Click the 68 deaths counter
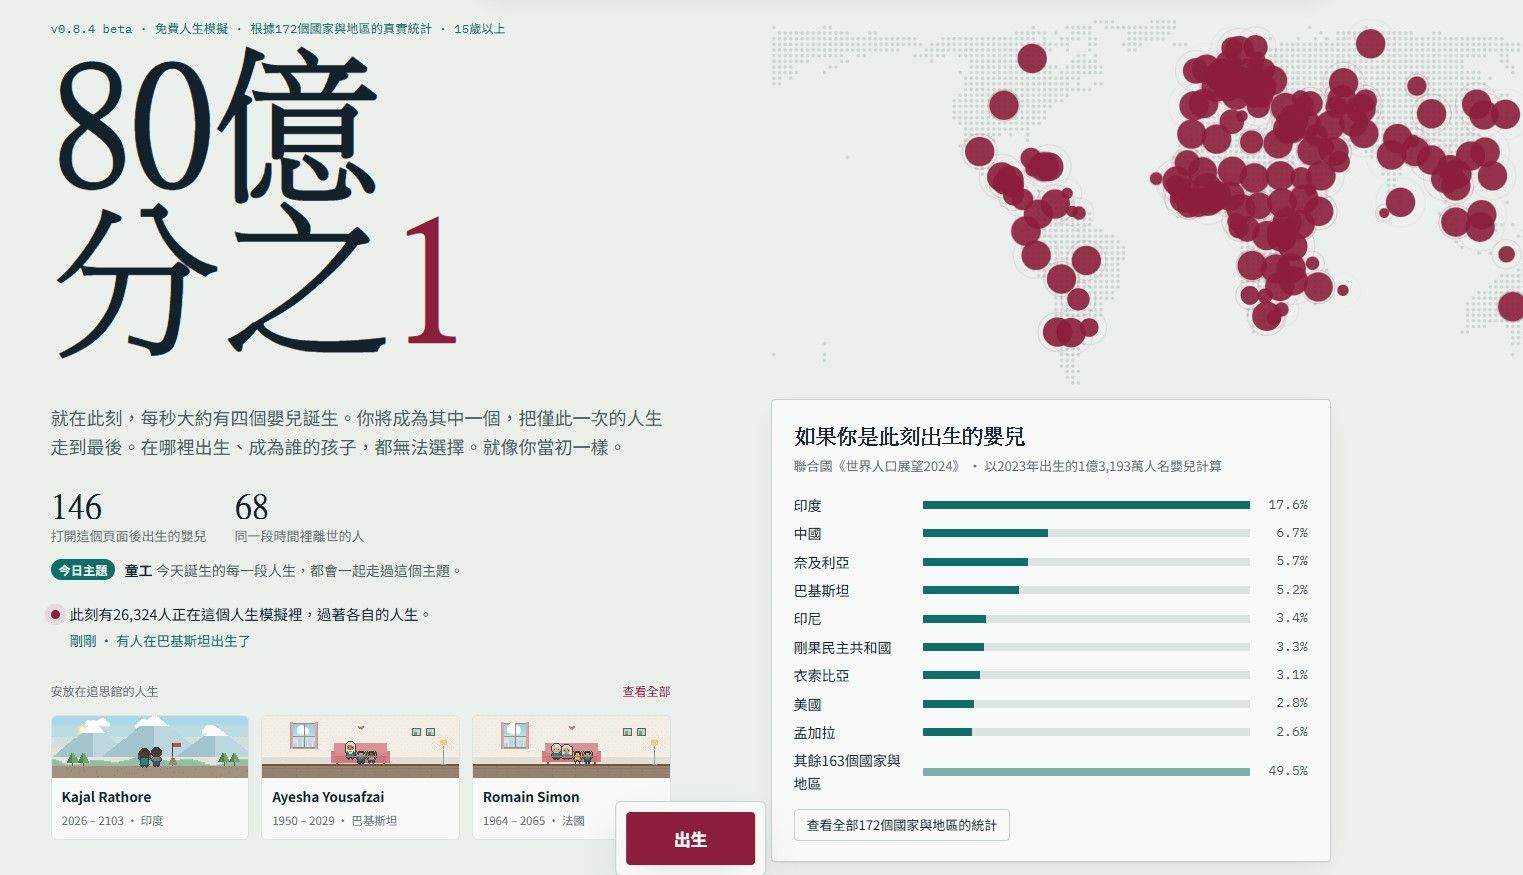This screenshot has height=875, width=1523. click(x=251, y=507)
